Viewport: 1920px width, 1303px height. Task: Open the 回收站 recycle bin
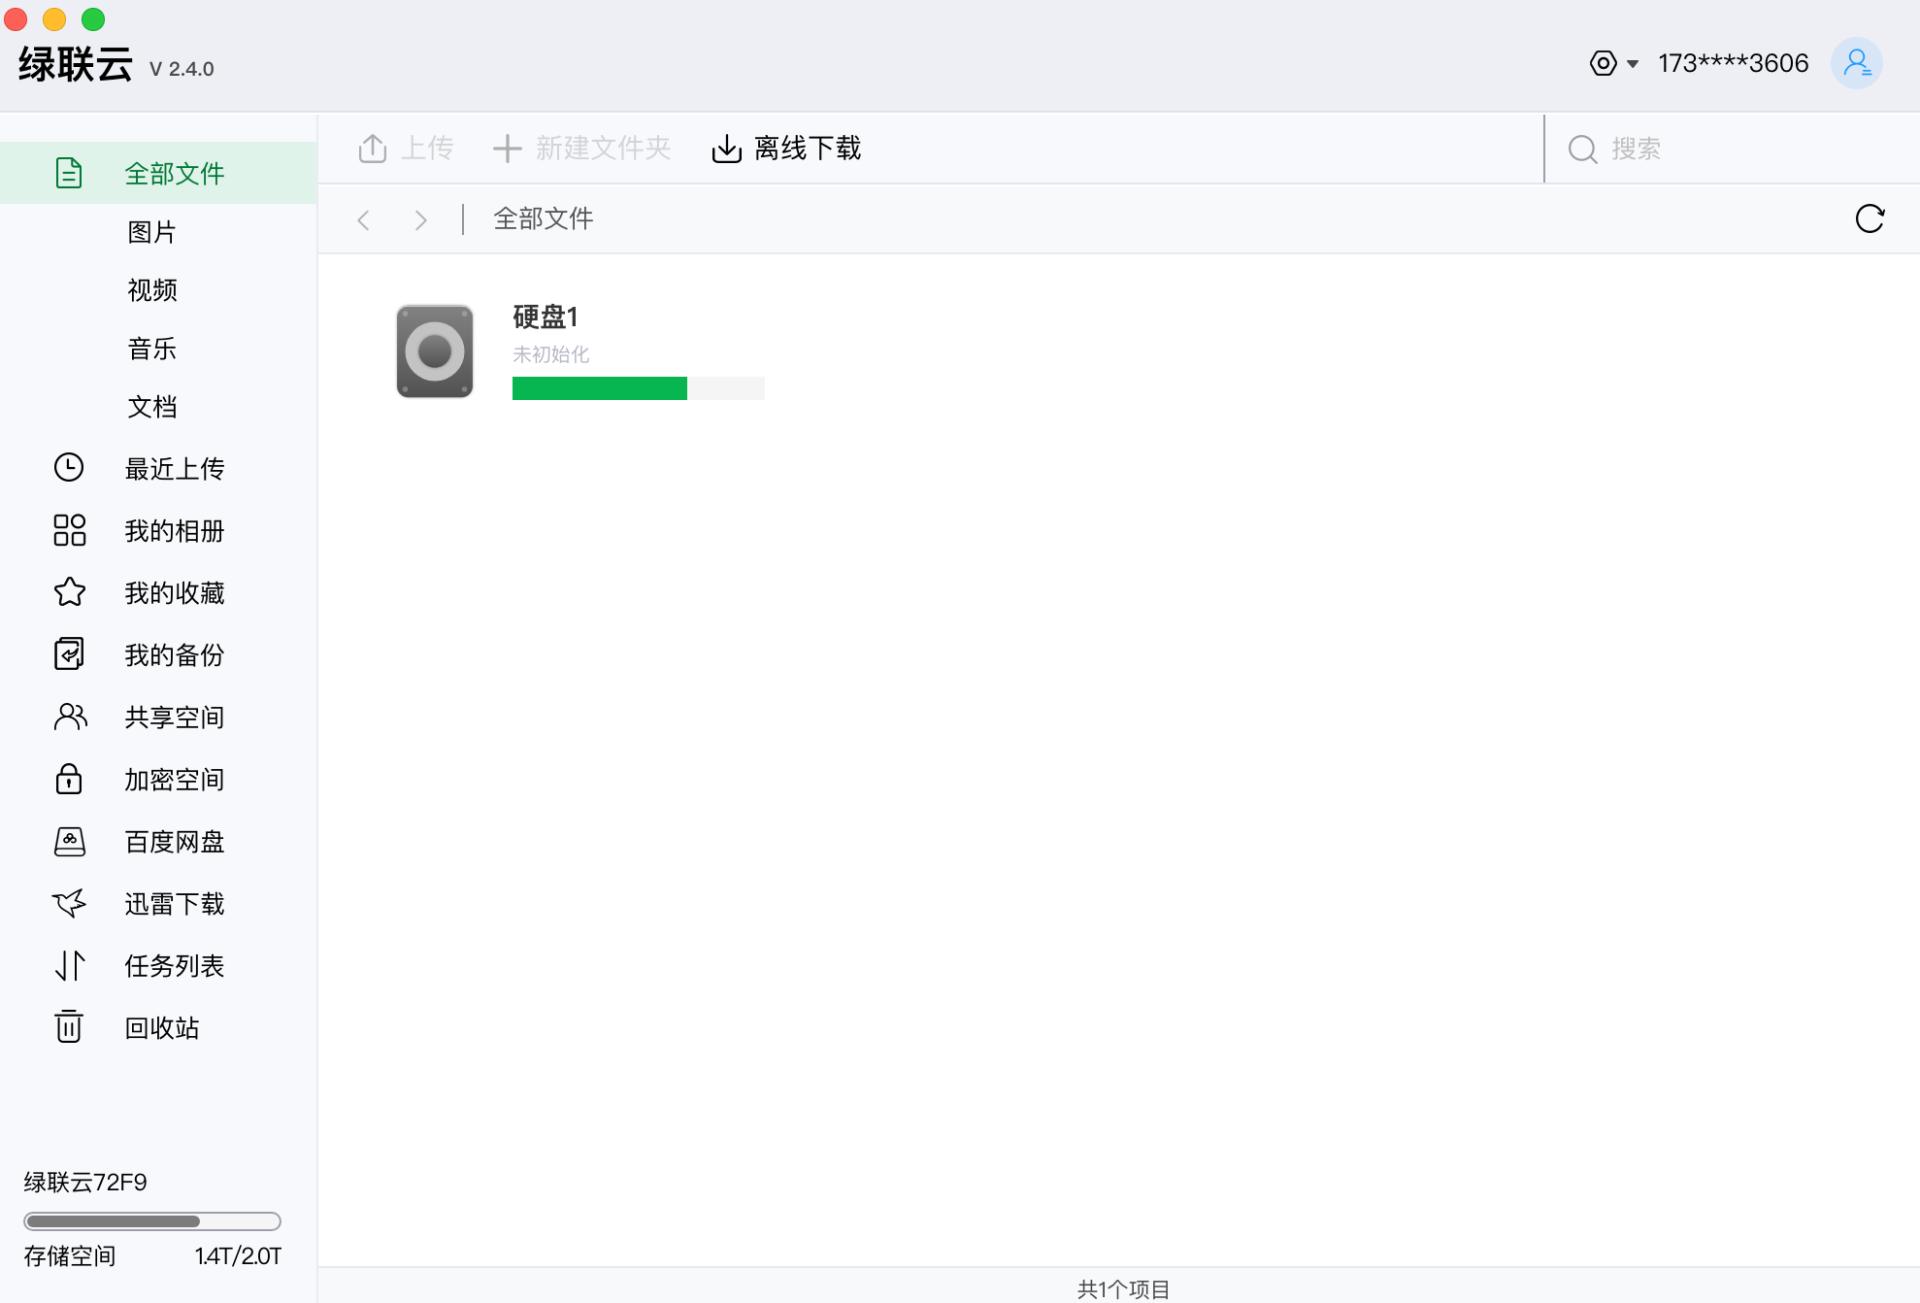(x=162, y=1027)
